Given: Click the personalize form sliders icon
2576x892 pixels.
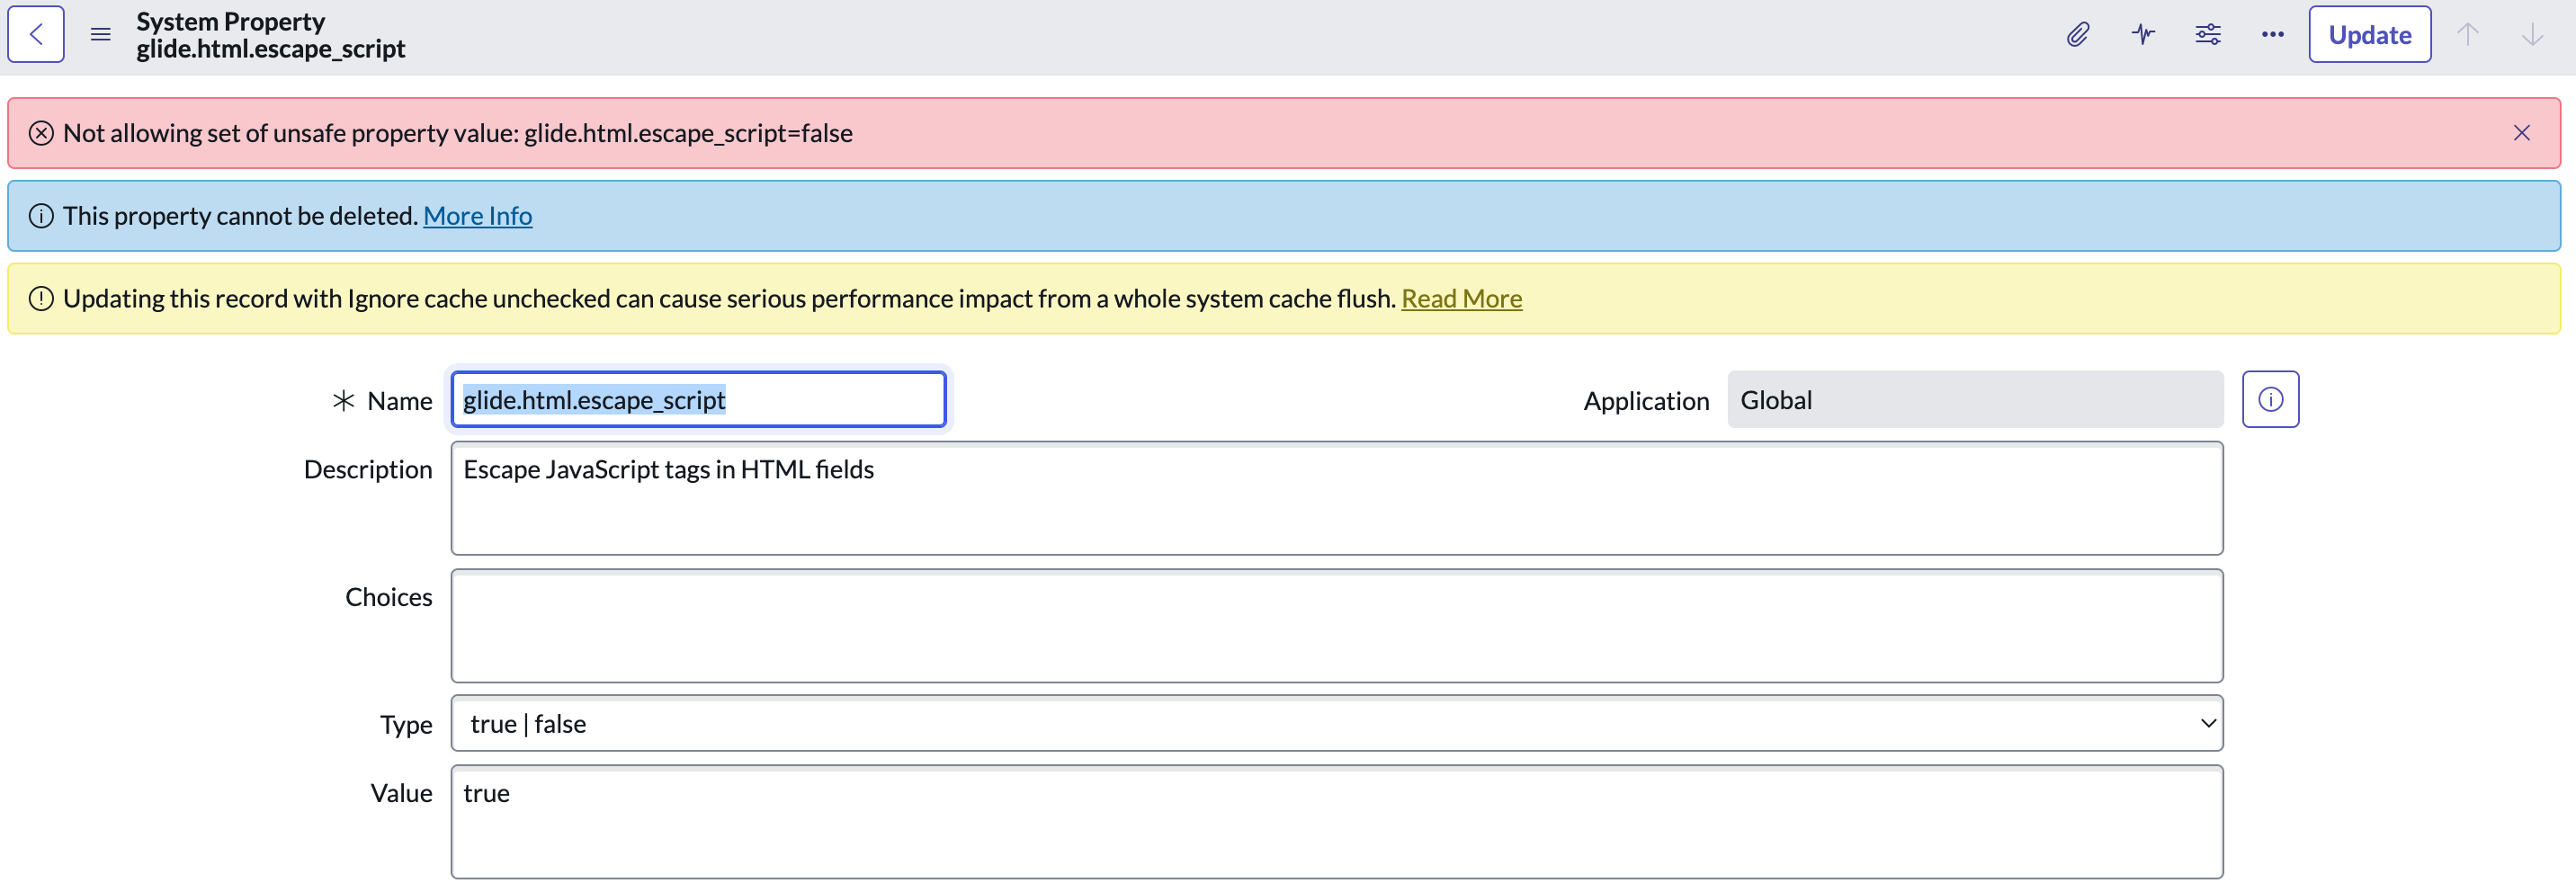Looking at the screenshot, I should coord(2207,34).
